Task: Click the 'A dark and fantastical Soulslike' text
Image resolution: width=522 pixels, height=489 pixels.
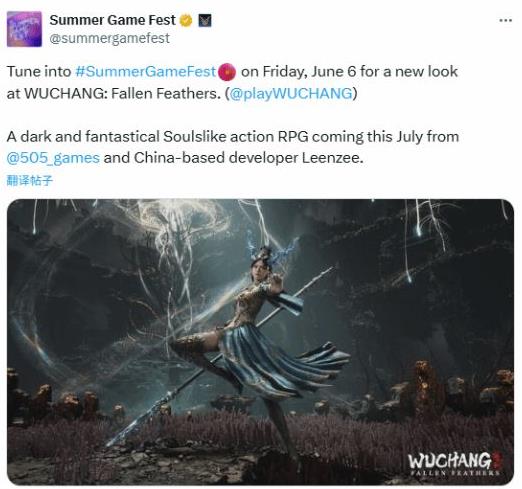Action: [117, 136]
